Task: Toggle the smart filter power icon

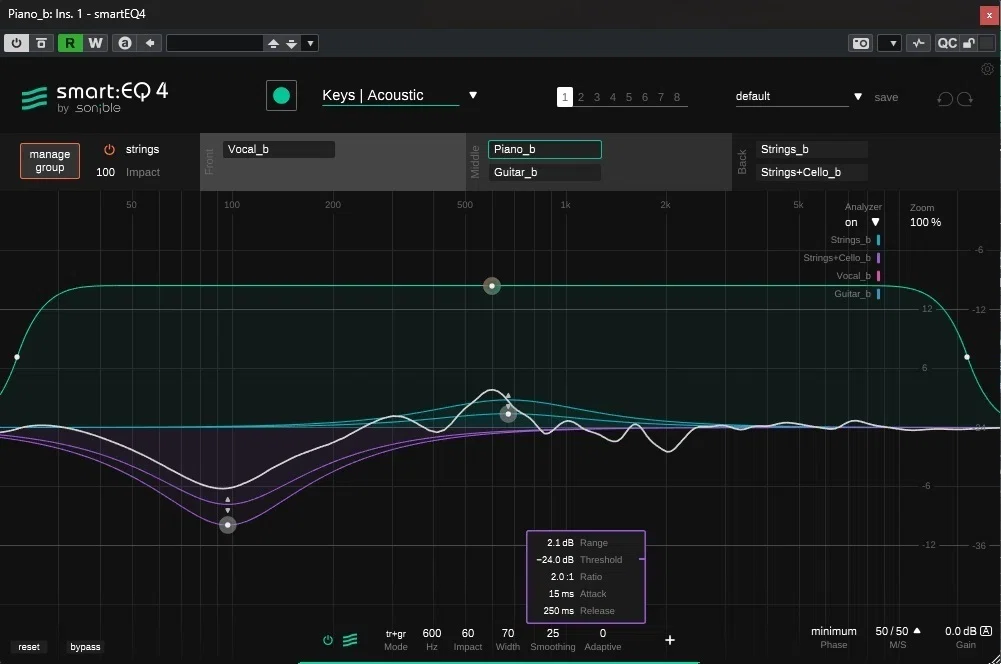Action: pos(327,640)
